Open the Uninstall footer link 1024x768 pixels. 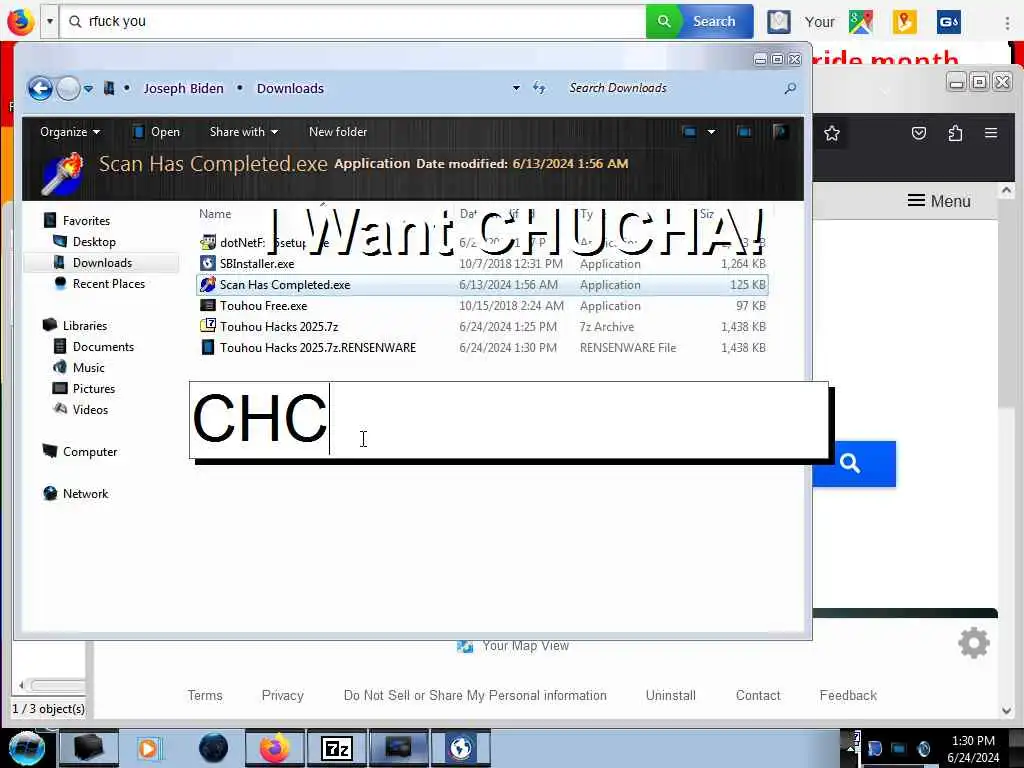[671, 696]
